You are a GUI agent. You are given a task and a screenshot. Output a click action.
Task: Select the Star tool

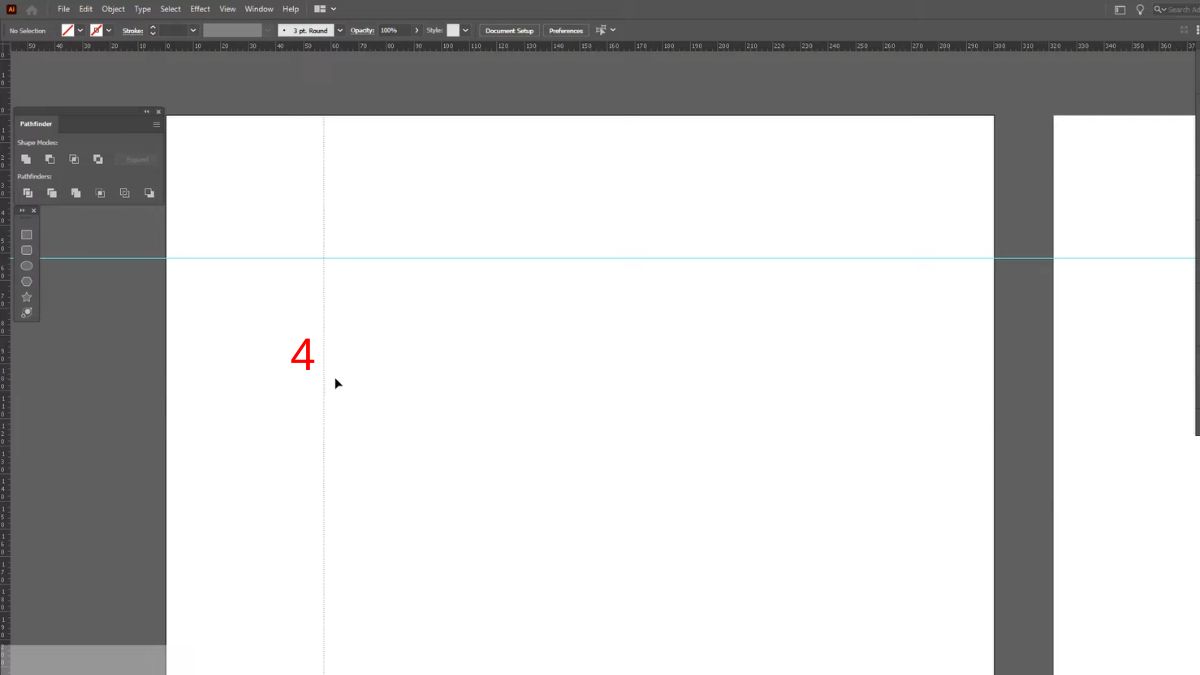coord(27,297)
